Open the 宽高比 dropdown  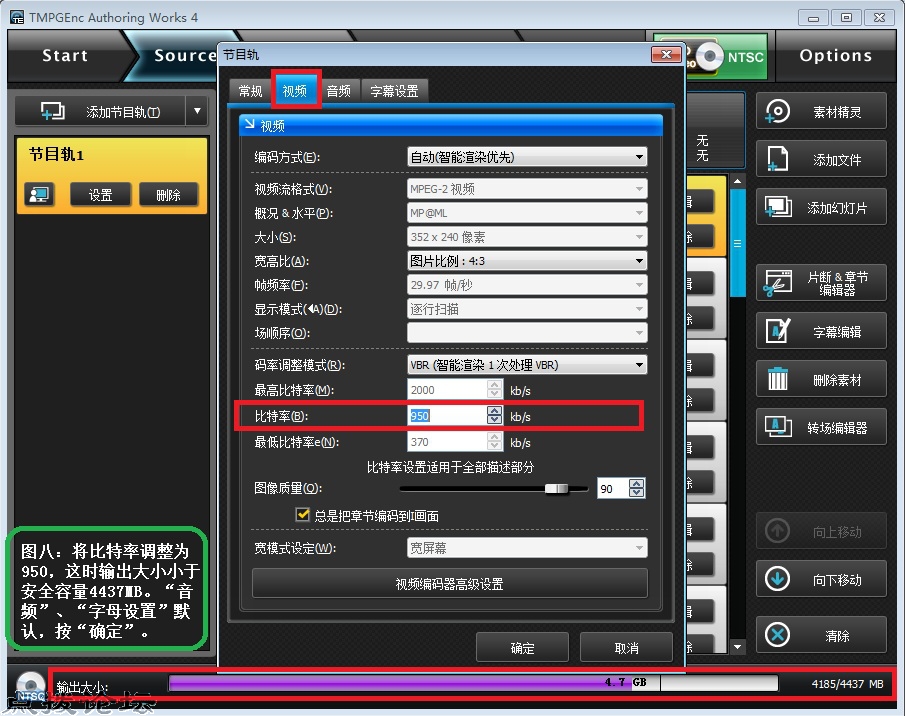(x=527, y=261)
